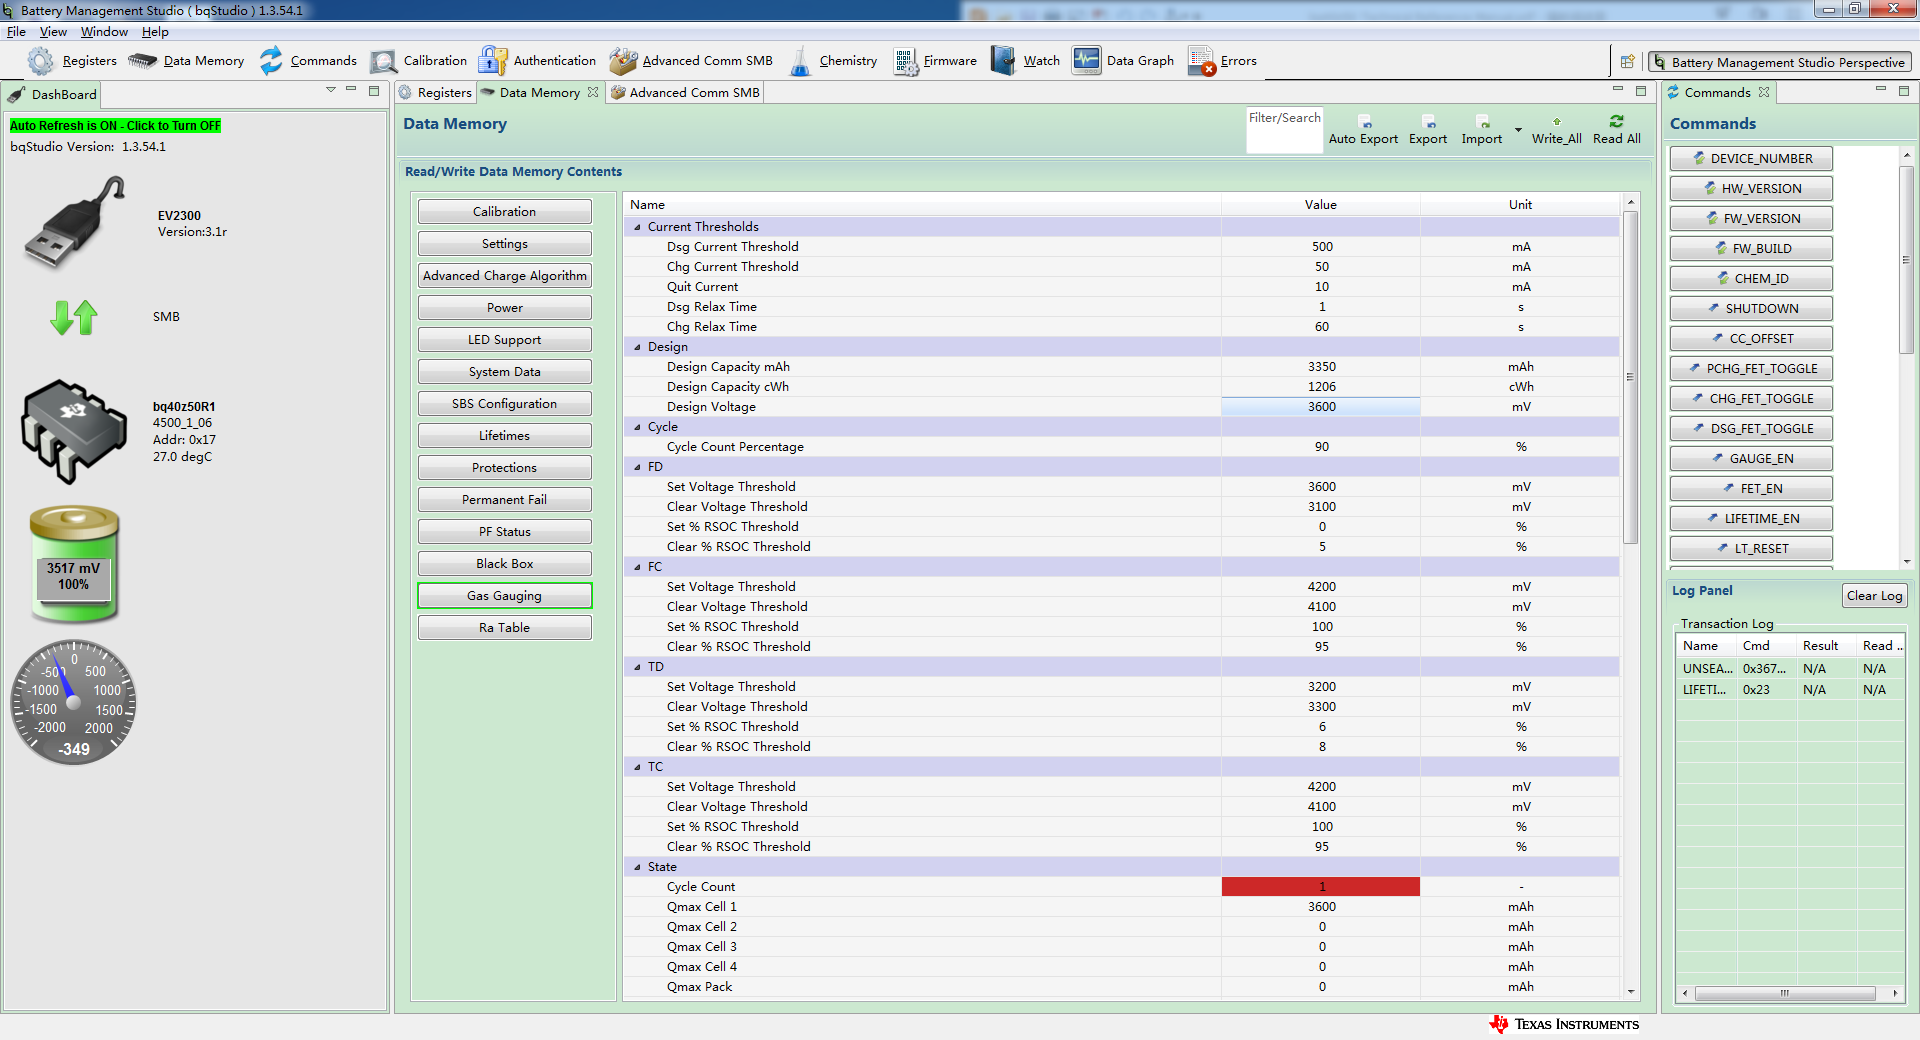Turn off Auto Refresh in the DashBoard

(116, 126)
